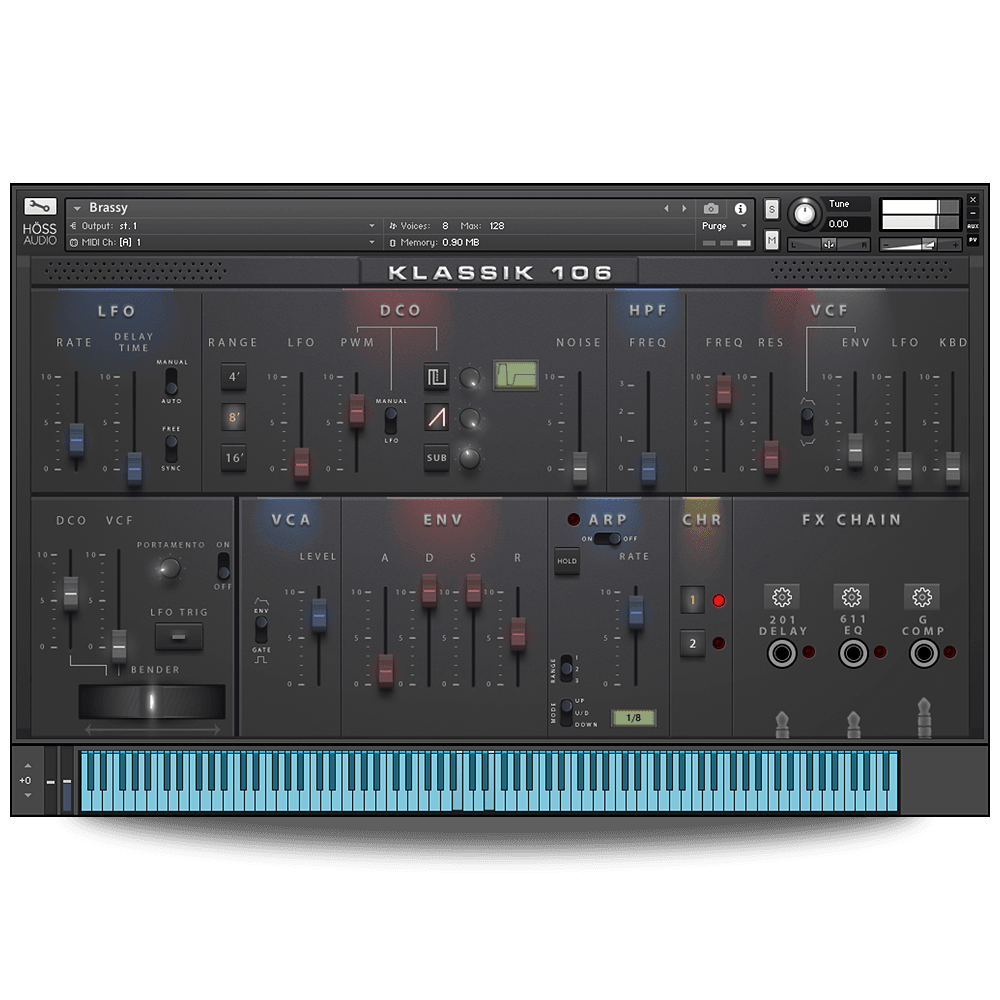Click the Bender ribbon strip
1000x1000 pixels.
(152, 702)
